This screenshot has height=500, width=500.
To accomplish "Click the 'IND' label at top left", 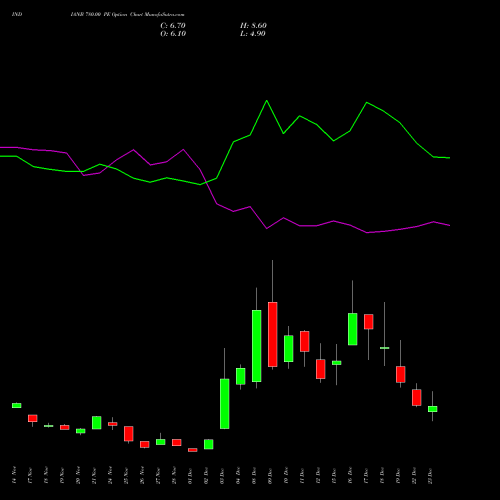I will 17,14.
